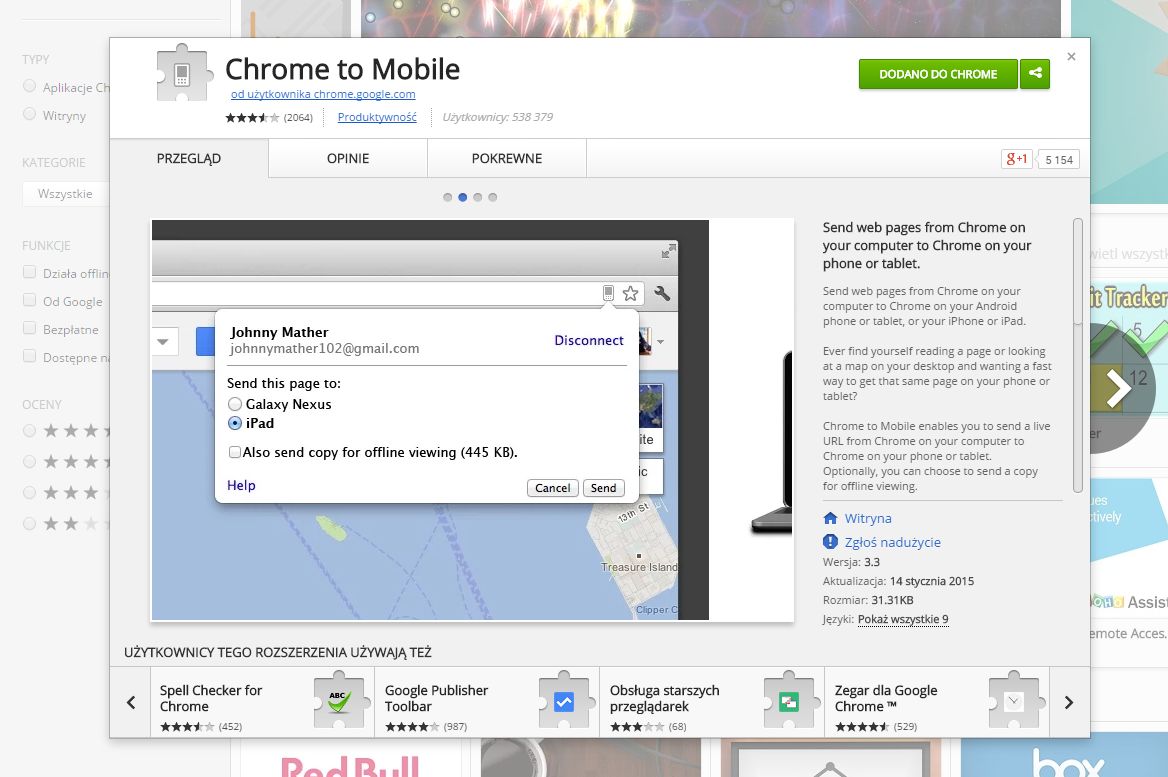Select Aplikacje Chrome type radio option
Screen dimensions: 1168x777
30,86
